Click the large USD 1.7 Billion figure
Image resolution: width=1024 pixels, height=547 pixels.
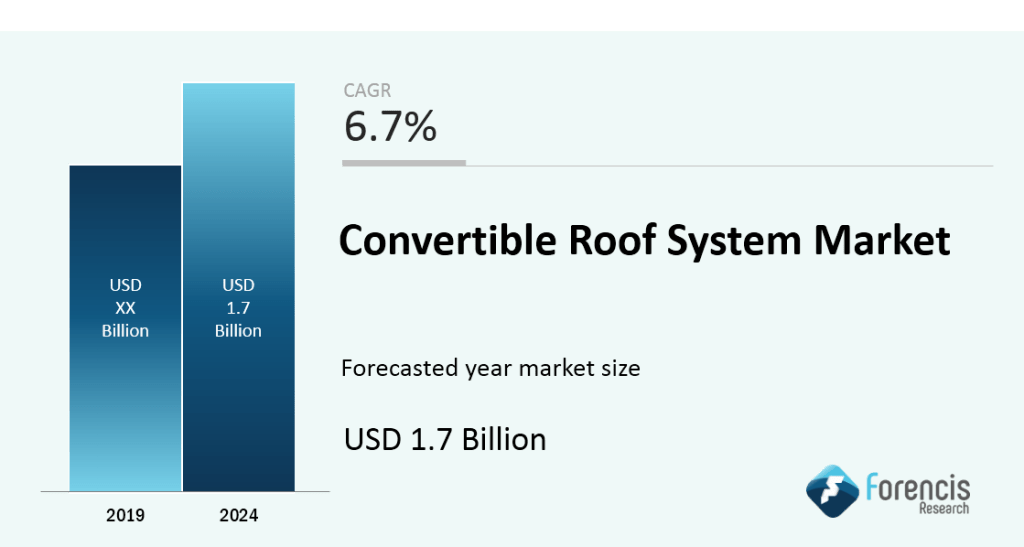coord(445,439)
